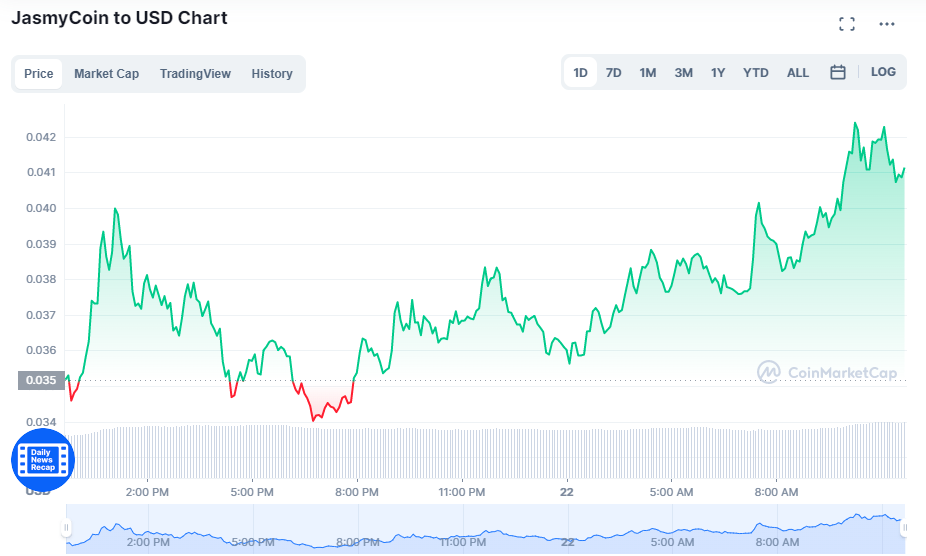Open the fullscreen chart view icon
This screenshot has height=556, width=926.
[847, 24]
